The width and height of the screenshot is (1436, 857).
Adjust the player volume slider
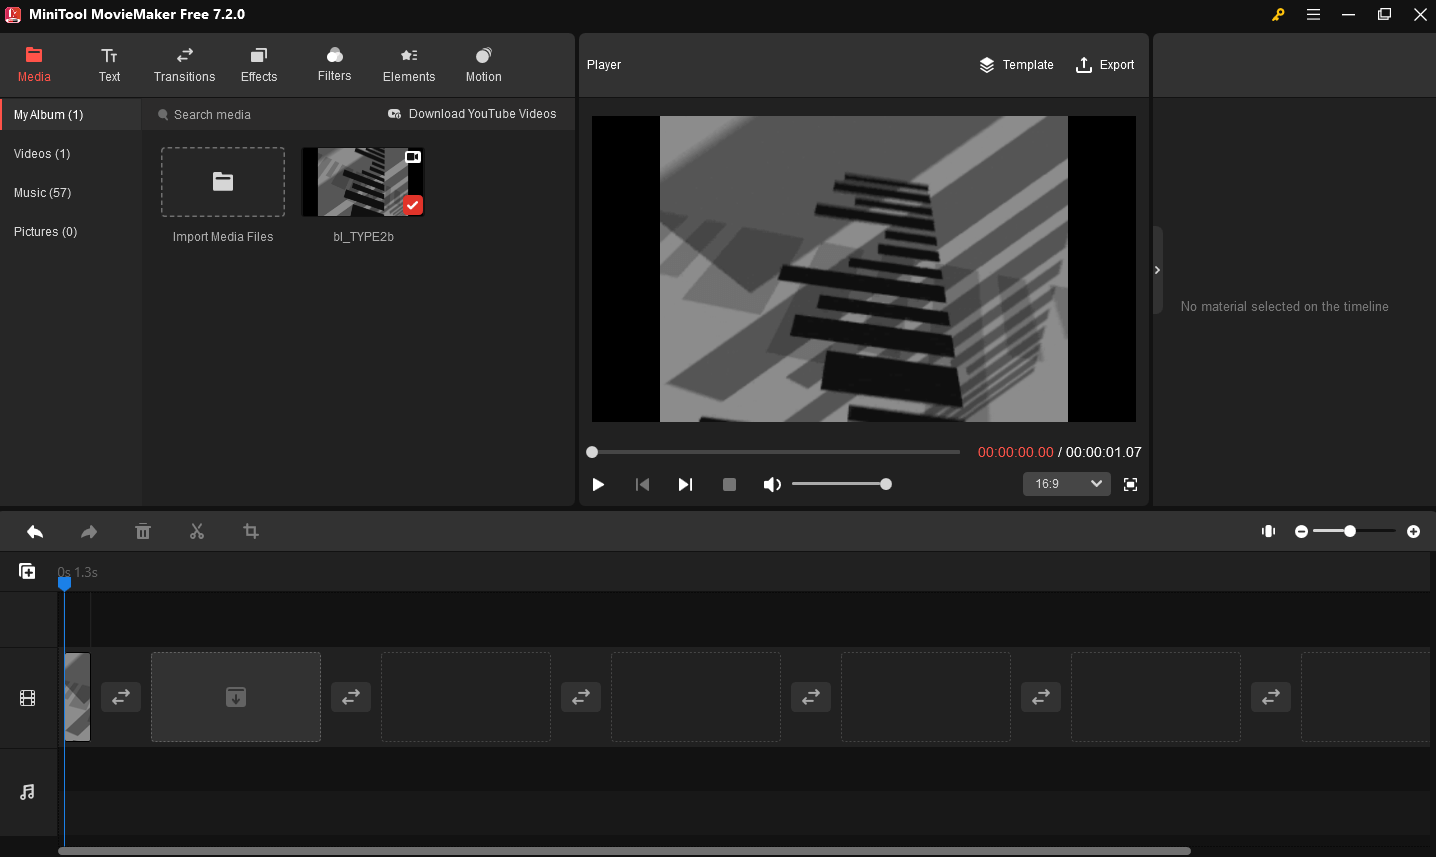pyautogui.click(x=841, y=484)
